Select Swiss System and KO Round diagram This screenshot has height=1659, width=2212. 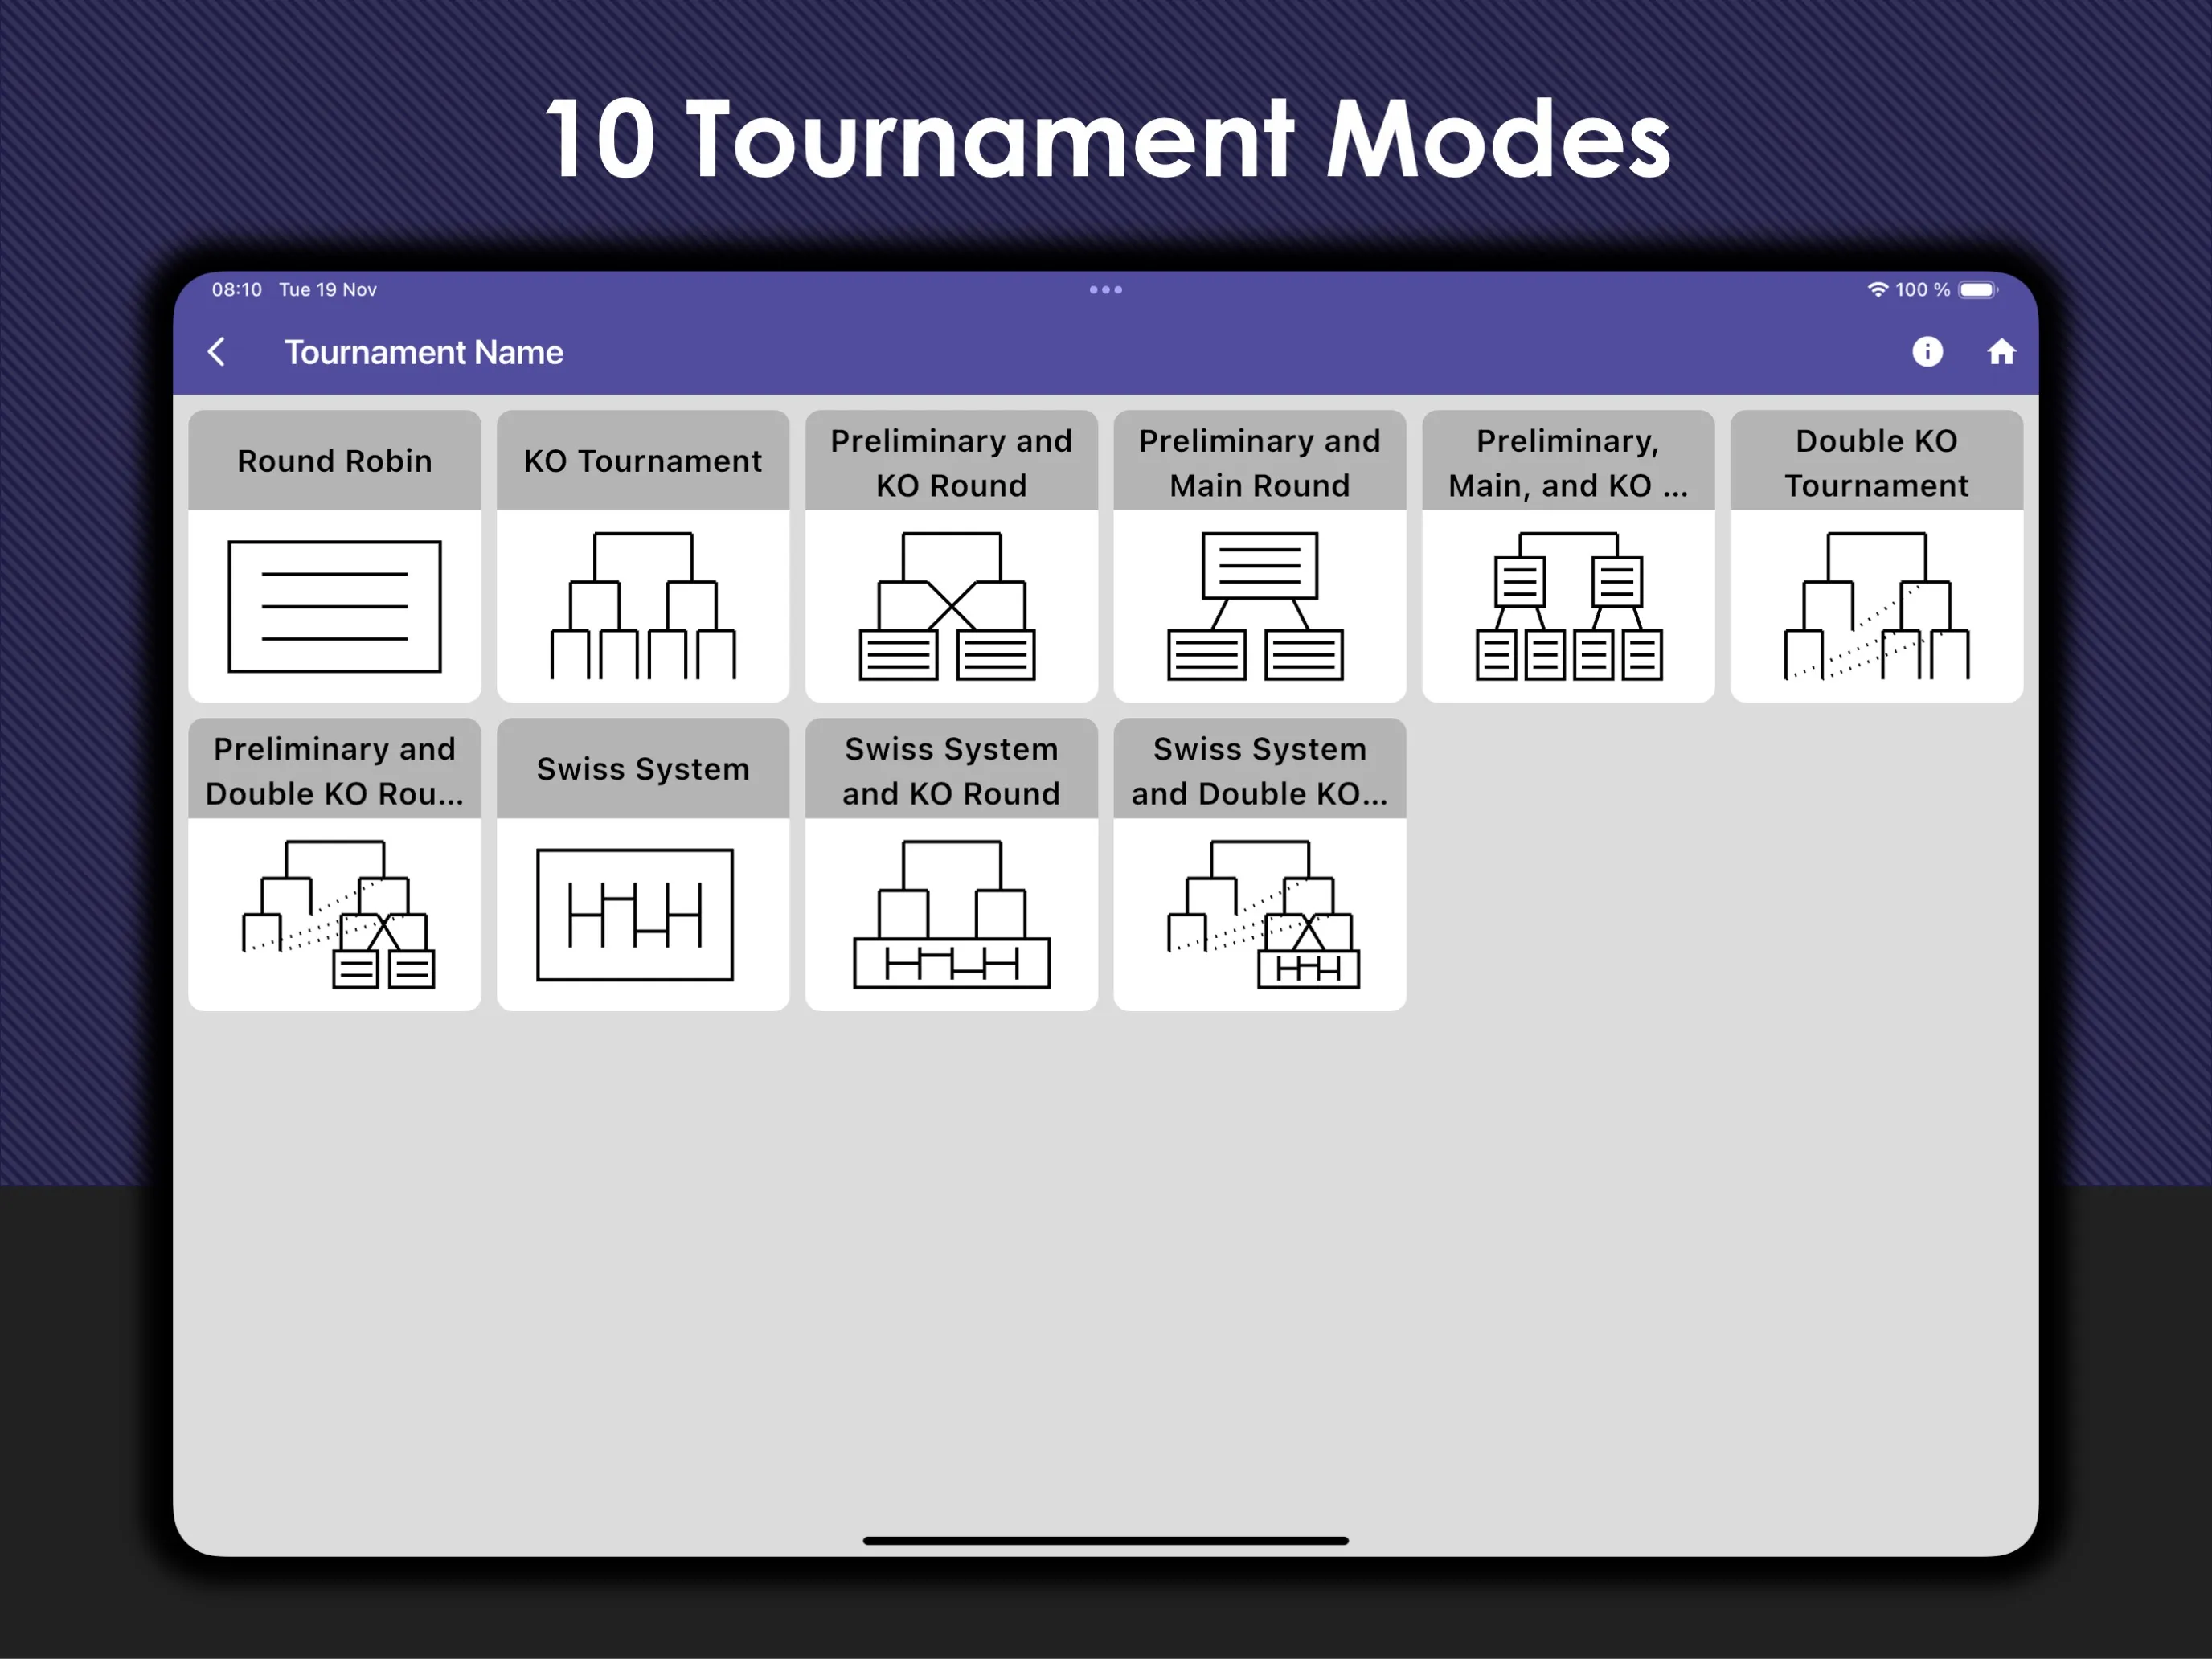952,914
